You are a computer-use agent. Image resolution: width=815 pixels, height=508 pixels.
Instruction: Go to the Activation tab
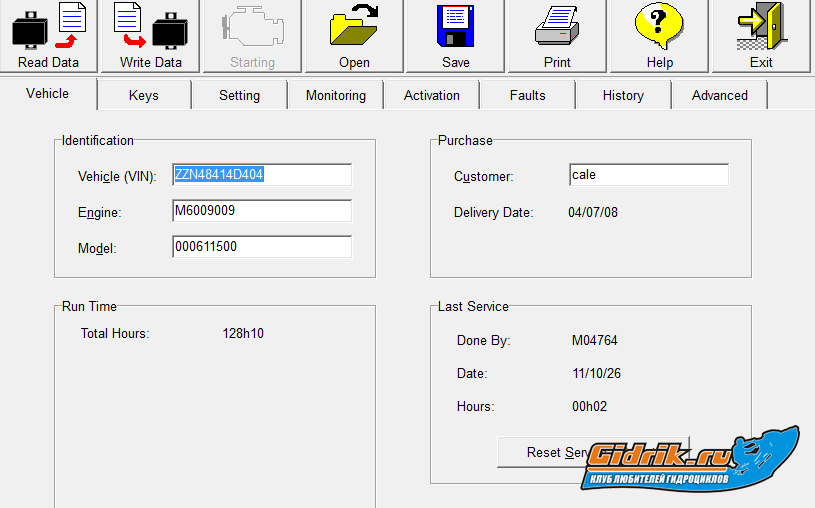click(x=432, y=96)
